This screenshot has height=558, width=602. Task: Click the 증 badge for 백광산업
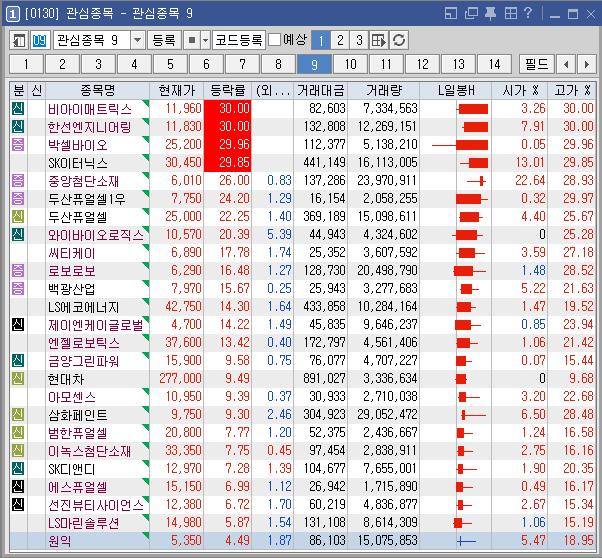coord(18,288)
